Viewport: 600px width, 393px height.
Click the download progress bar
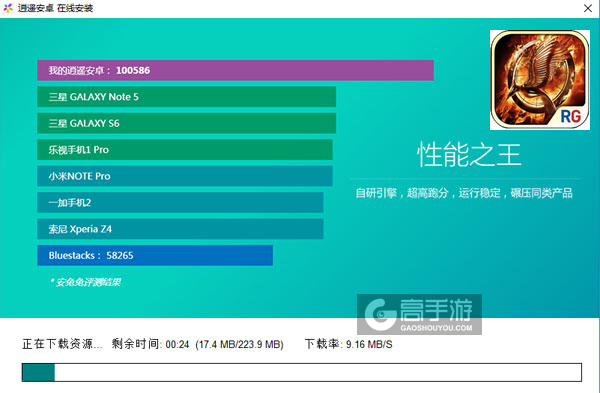[x=302, y=372]
